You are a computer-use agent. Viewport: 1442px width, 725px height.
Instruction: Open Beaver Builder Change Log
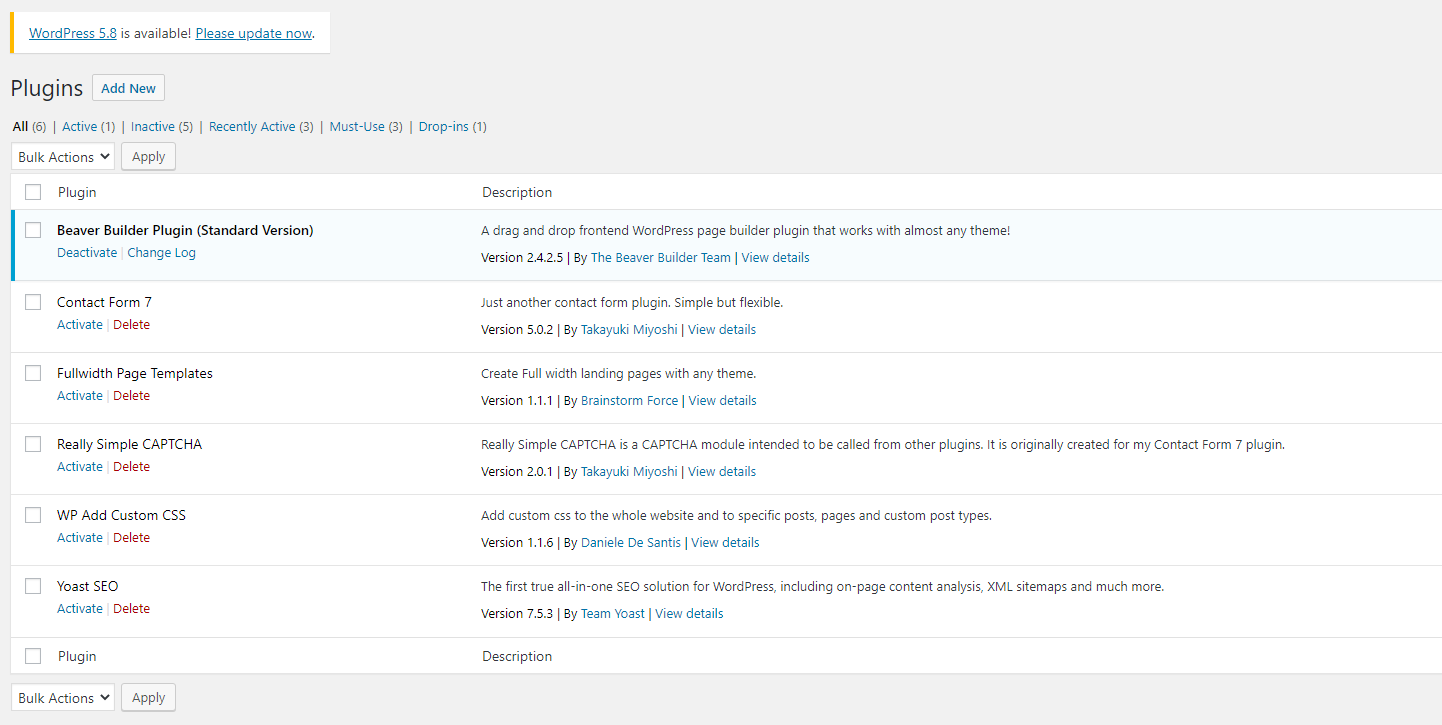(161, 253)
